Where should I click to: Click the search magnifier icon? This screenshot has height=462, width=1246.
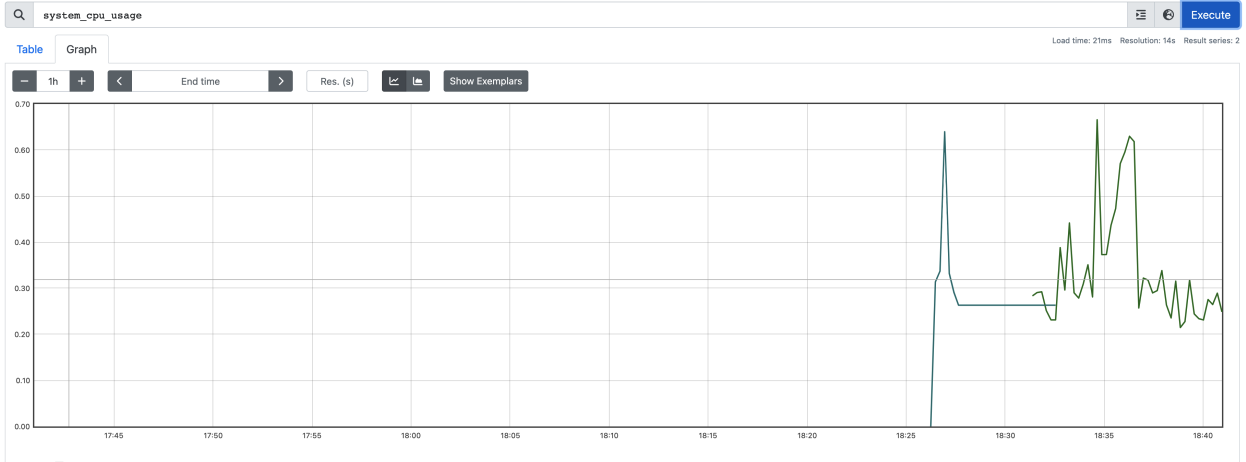17,15
